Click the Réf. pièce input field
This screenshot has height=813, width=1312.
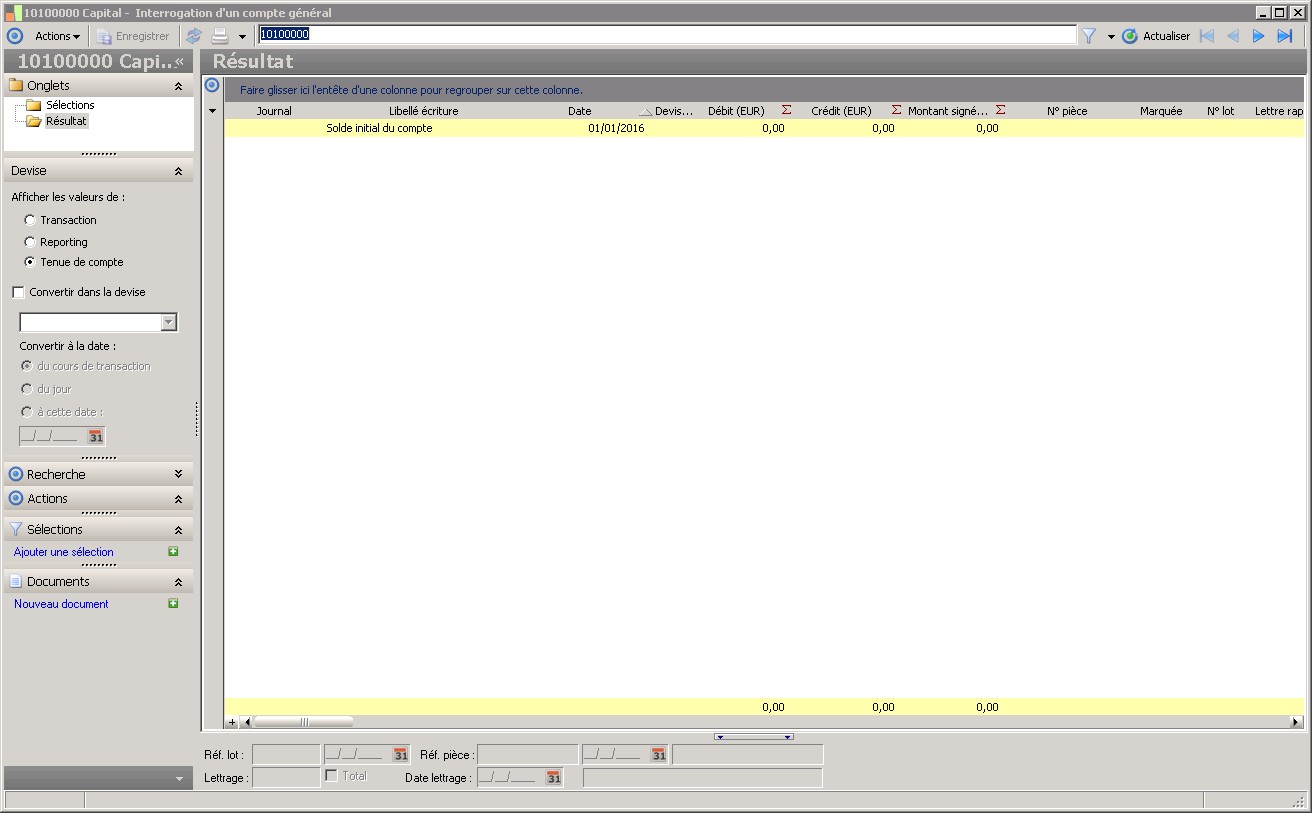(528, 755)
